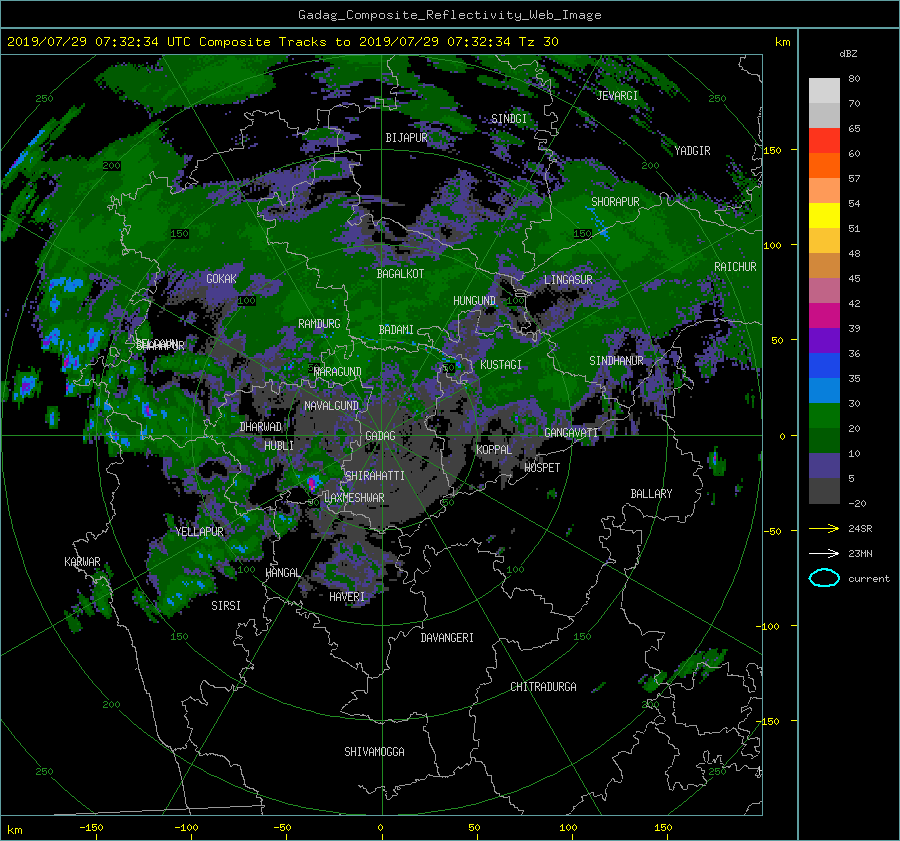Click the CHITRADURGA city label
Viewport: 900px width, 841px height.
(543, 687)
